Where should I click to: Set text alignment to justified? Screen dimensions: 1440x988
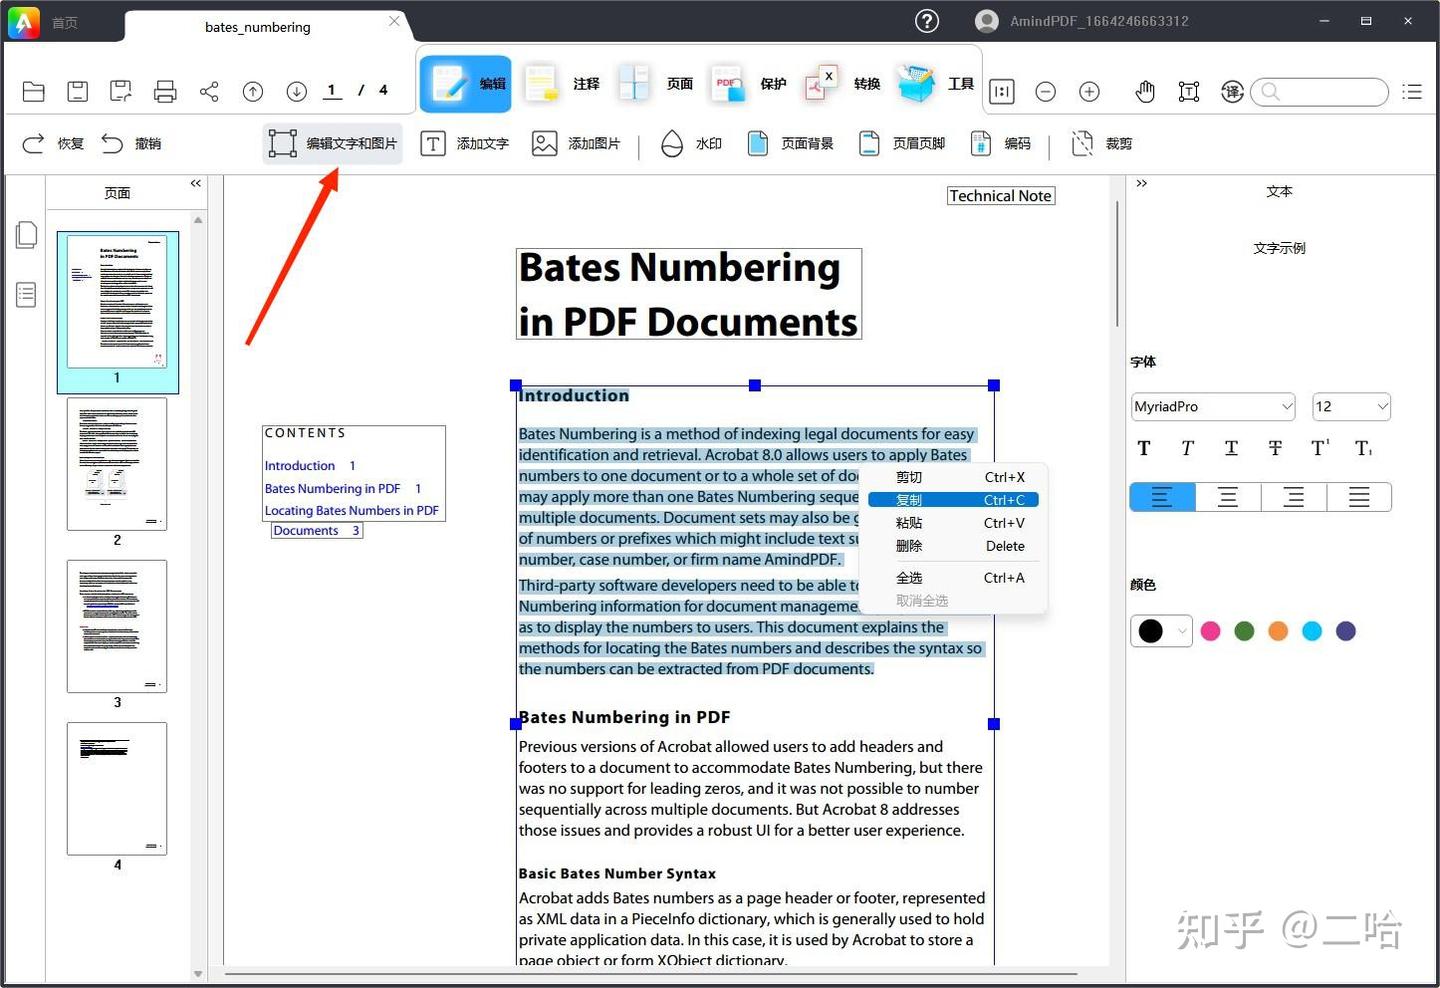point(1359,497)
